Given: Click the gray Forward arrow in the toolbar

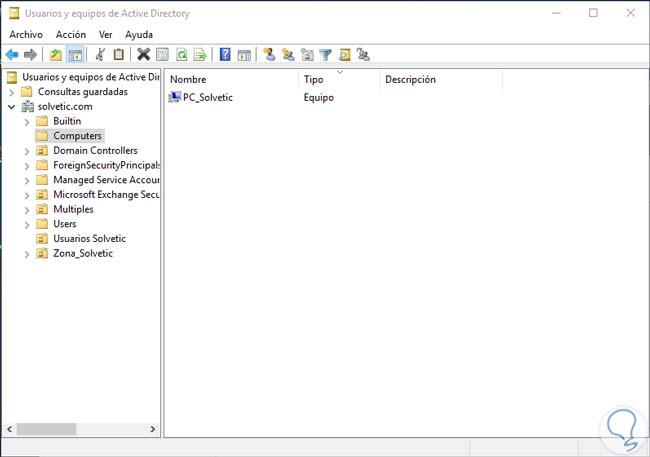Looking at the screenshot, I should [31, 54].
